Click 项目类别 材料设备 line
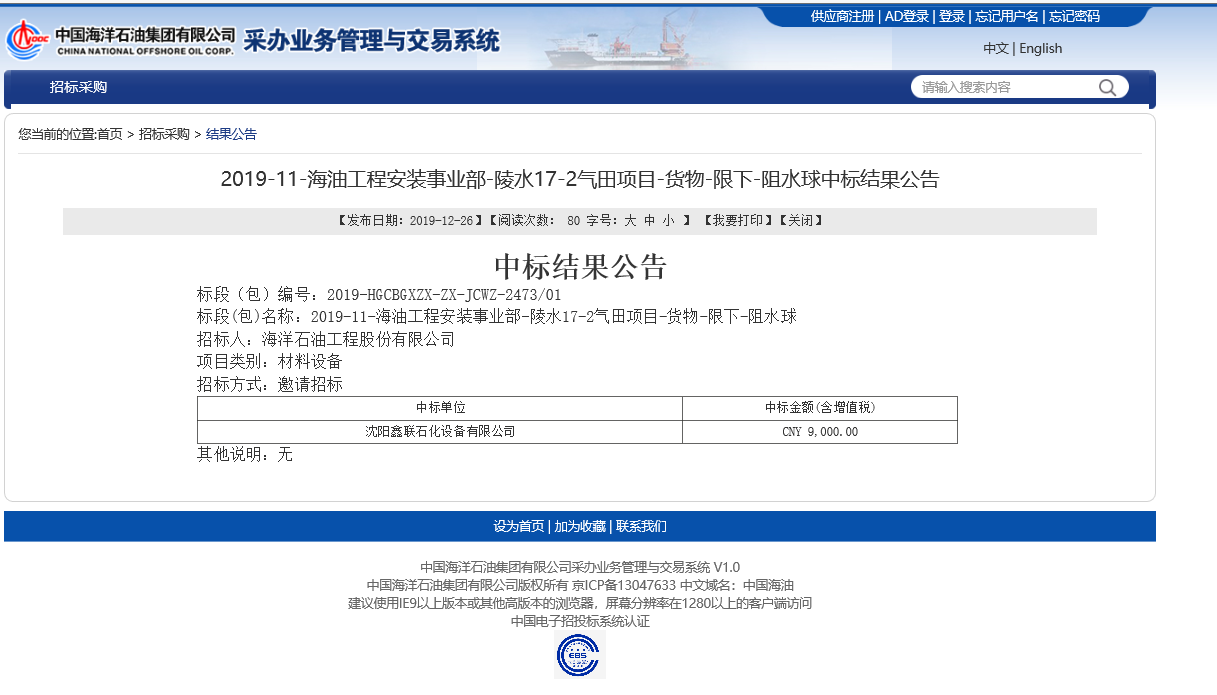 click(x=270, y=361)
